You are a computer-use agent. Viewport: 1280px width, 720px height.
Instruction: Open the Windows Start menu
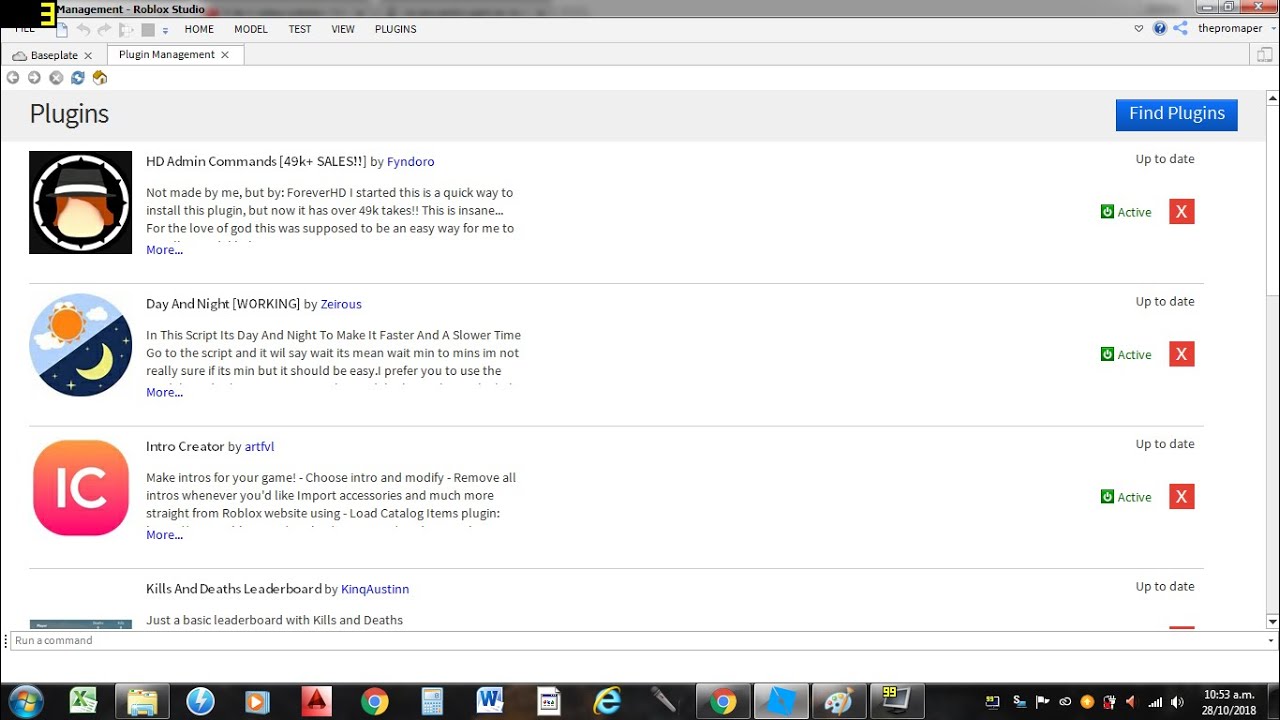pos(25,701)
